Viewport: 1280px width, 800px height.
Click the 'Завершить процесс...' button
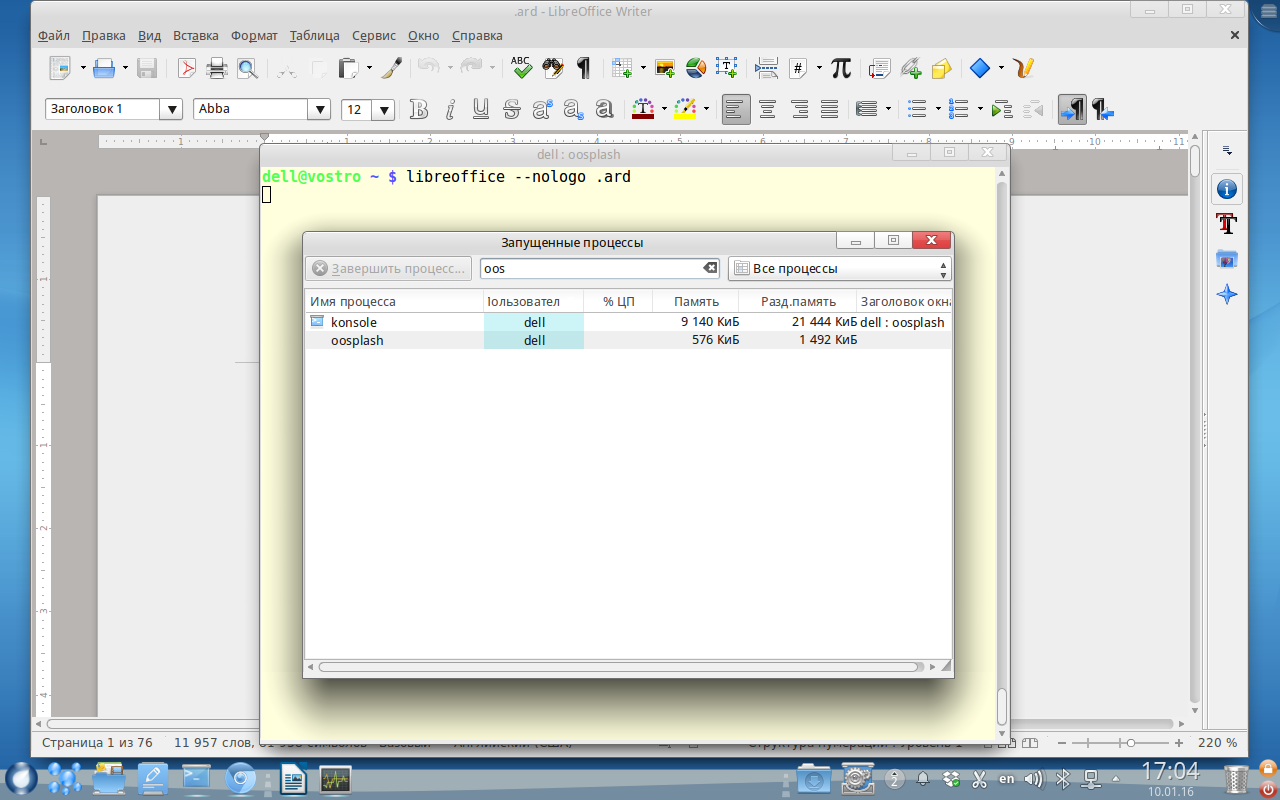pyautogui.click(x=388, y=268)
